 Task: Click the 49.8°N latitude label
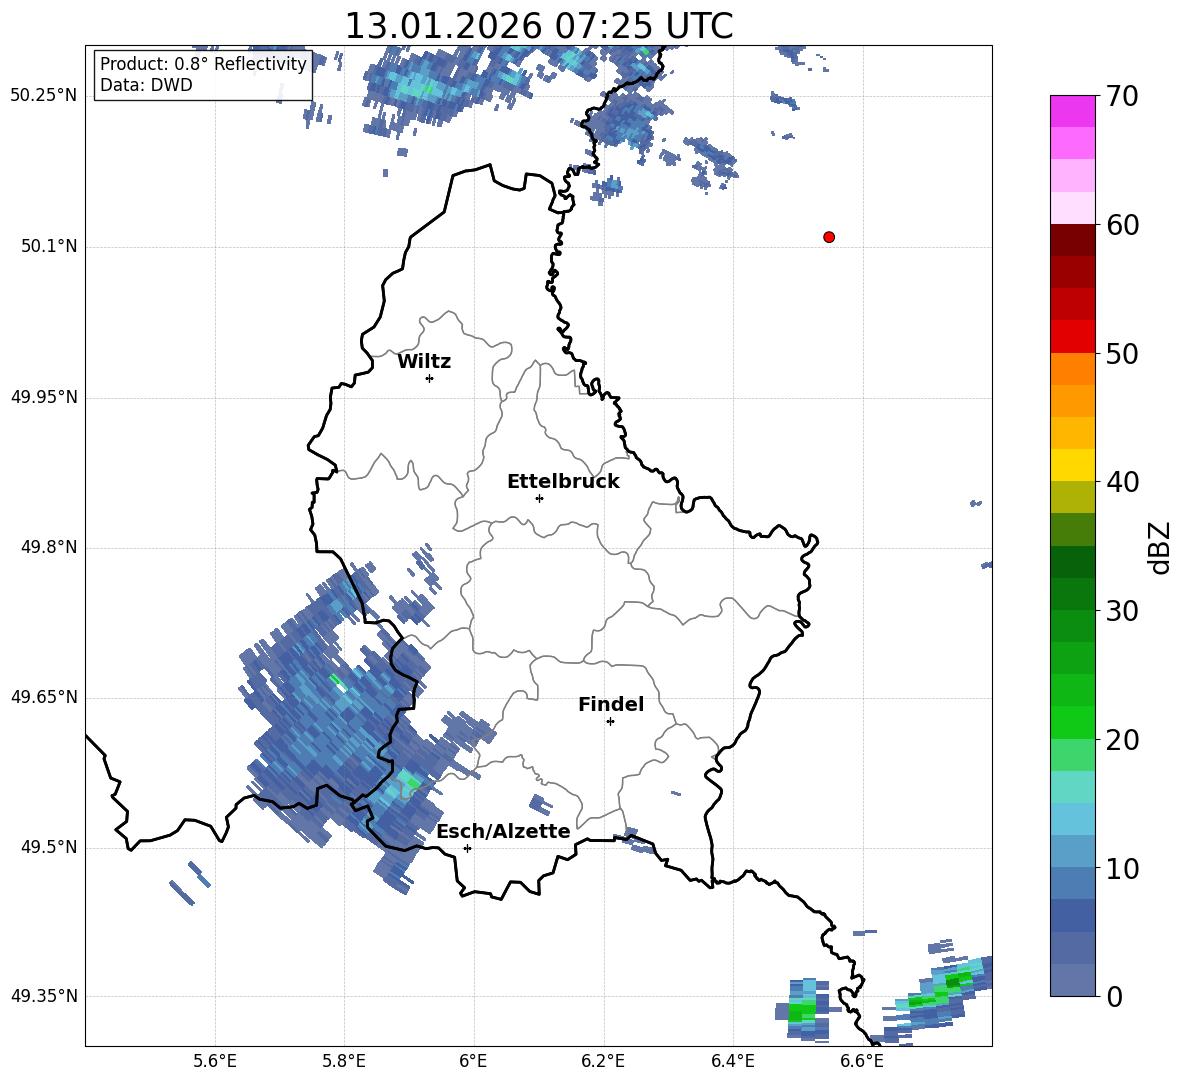pos(49,547)
